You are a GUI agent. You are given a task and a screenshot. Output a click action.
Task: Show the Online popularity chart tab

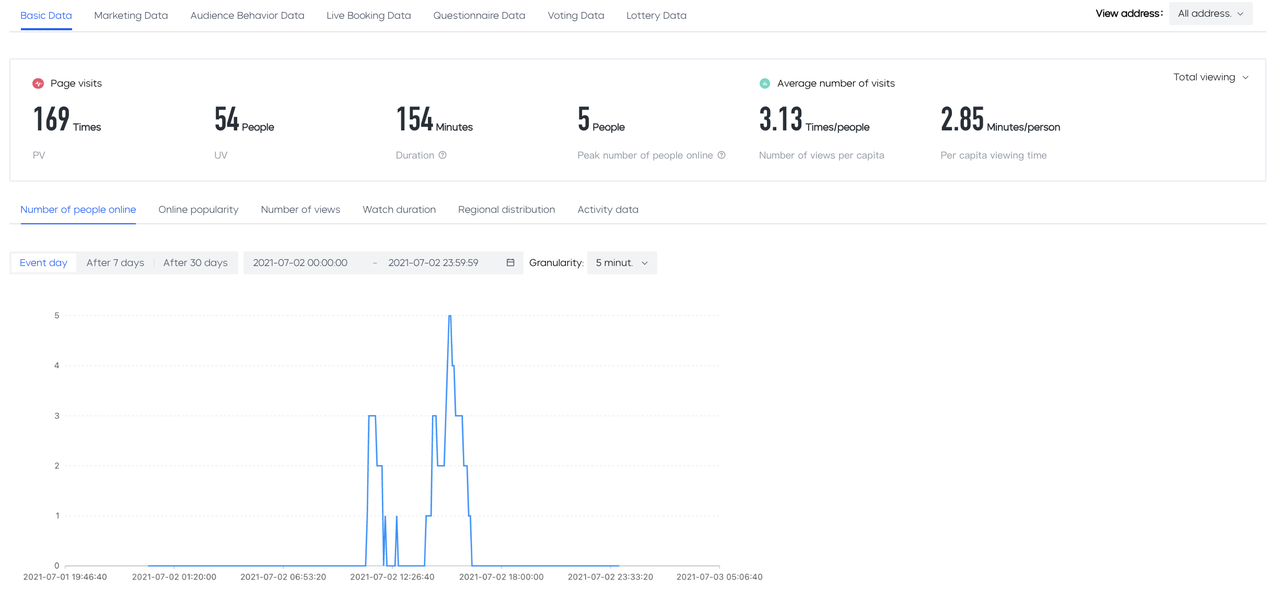[198, 210]
